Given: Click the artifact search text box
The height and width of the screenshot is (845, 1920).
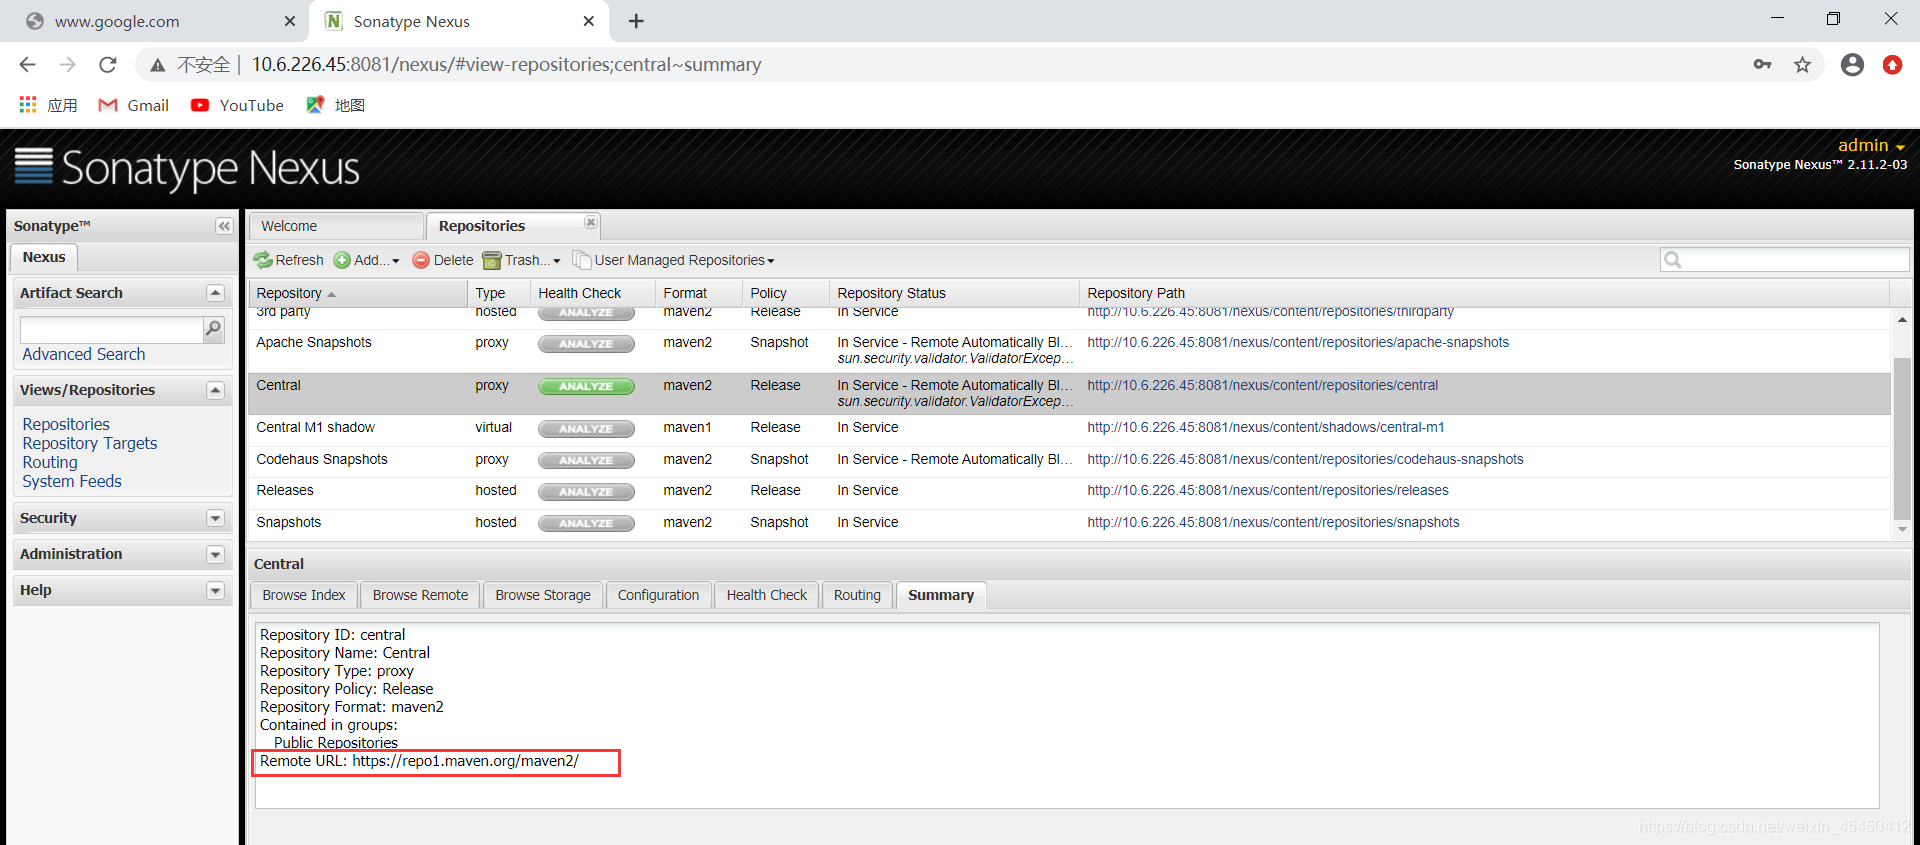Looking at the screenshot, I should tap(111, 329).
